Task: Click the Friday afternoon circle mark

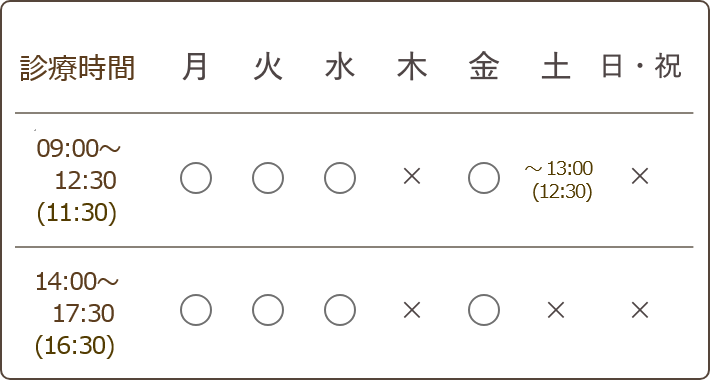Action: 484,310
